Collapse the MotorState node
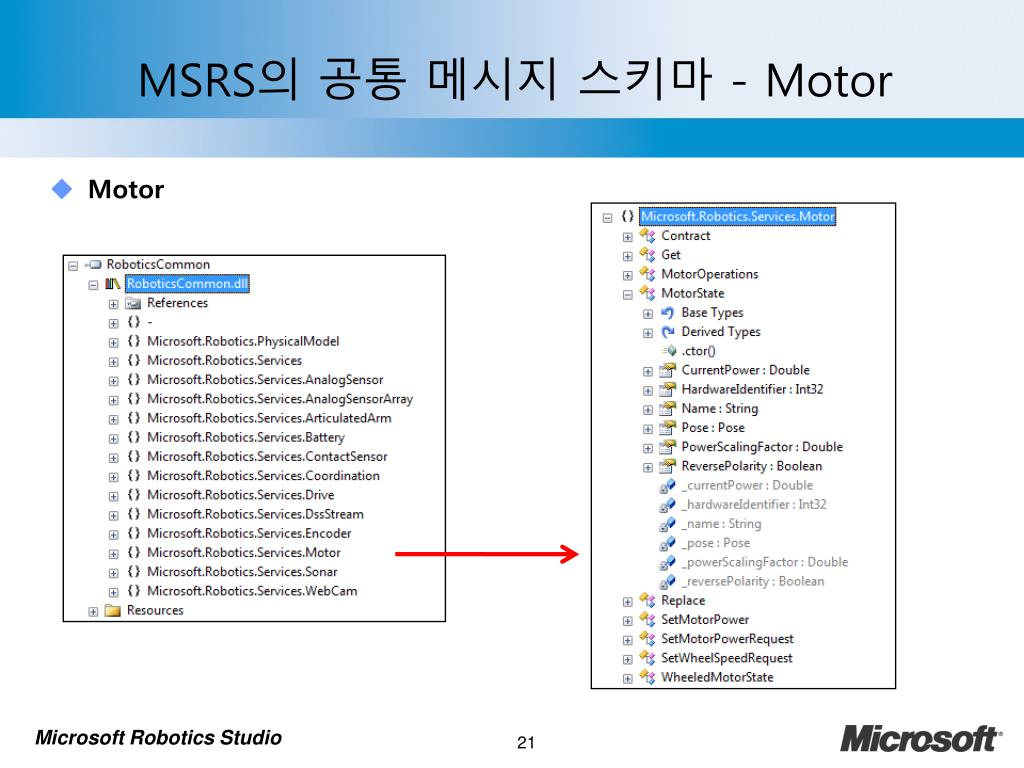Viewport: 1024px width, 768px height. tap(628, 295)
